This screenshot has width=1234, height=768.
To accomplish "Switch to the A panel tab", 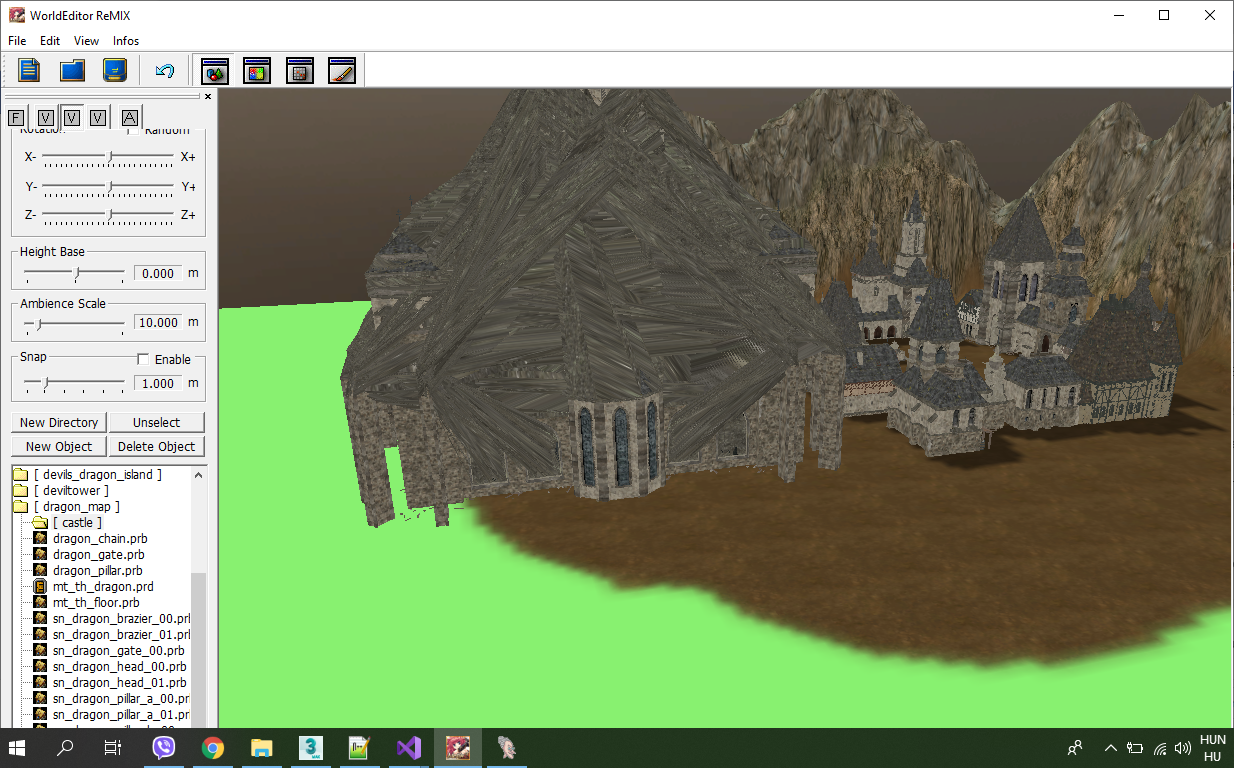I will 129,117.
